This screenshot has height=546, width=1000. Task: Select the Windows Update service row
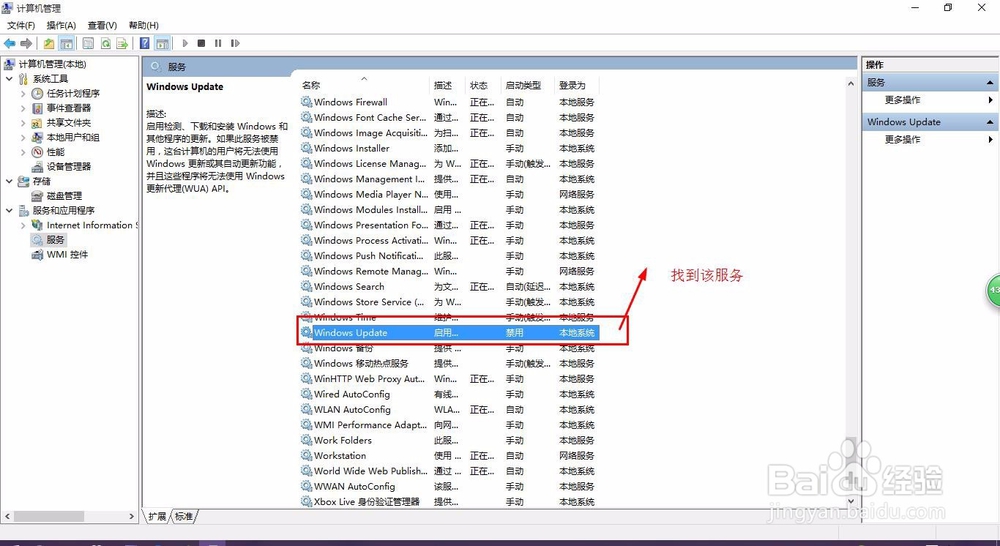[449, 332]
